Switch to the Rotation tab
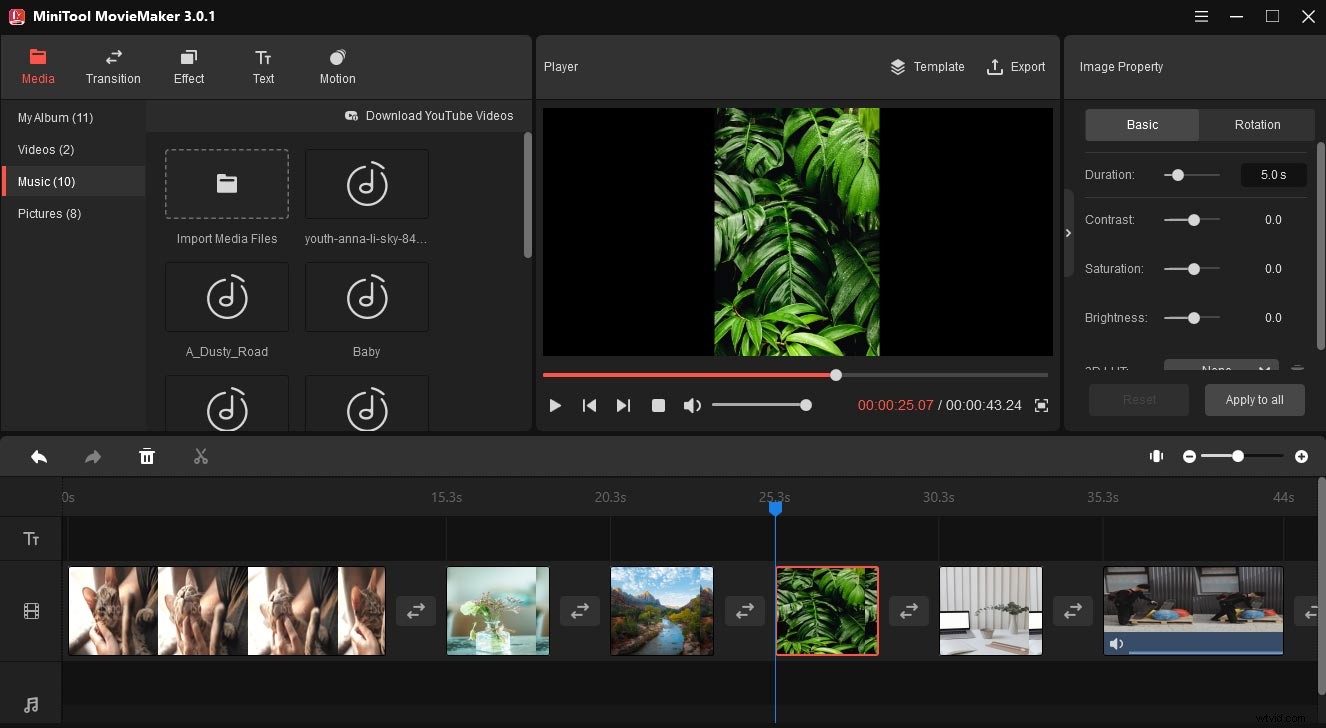The image size is (1326, 728). 1256,124
